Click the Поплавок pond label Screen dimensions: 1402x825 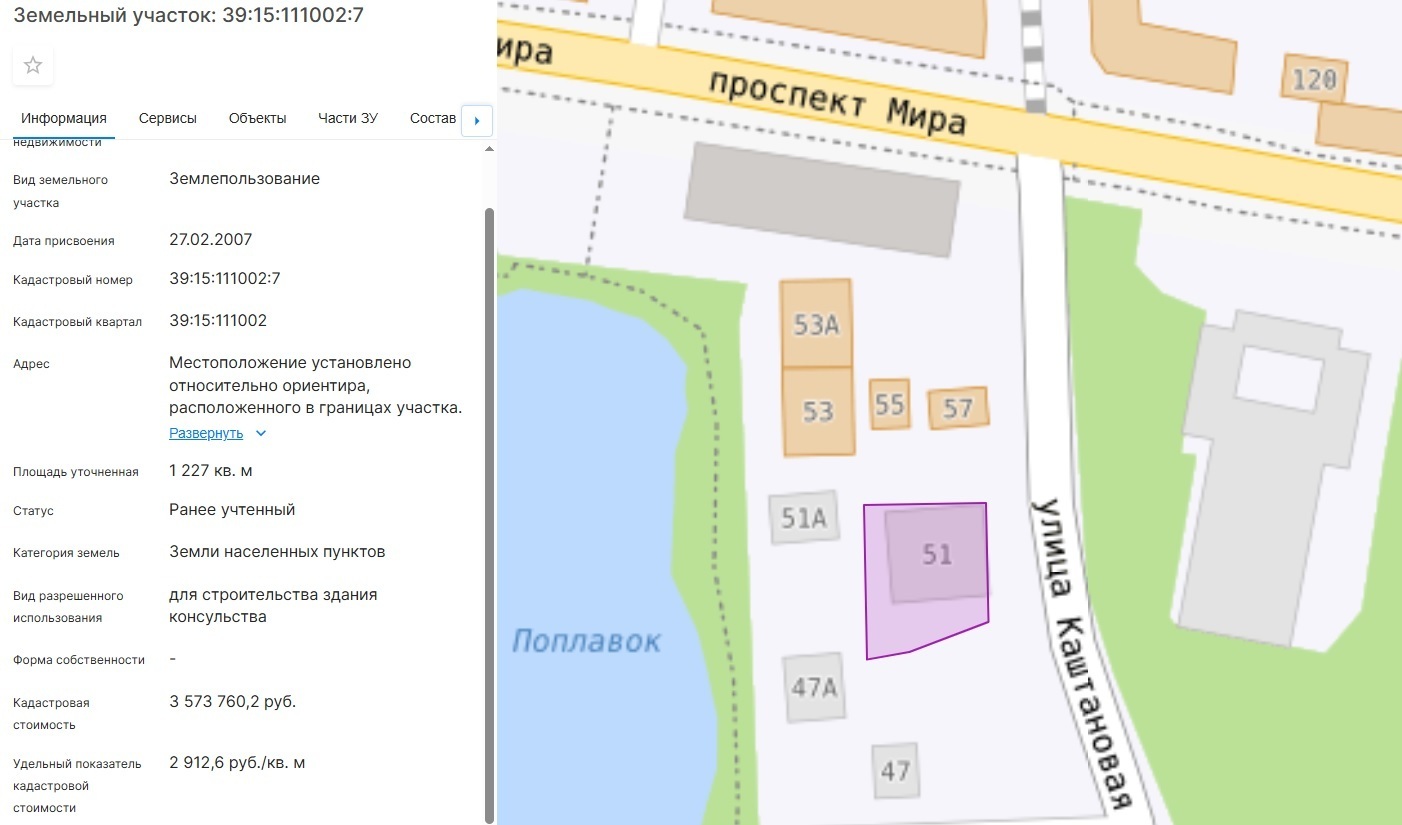click(x=586, y=641)
